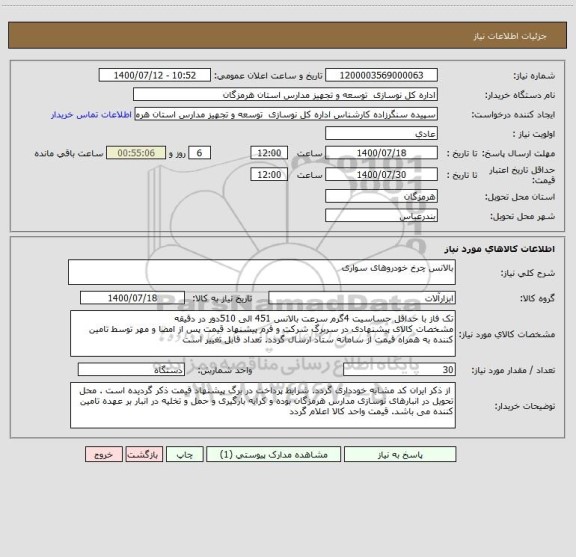
Task: Click the quantity field showing 30
Action: [399, 370]
